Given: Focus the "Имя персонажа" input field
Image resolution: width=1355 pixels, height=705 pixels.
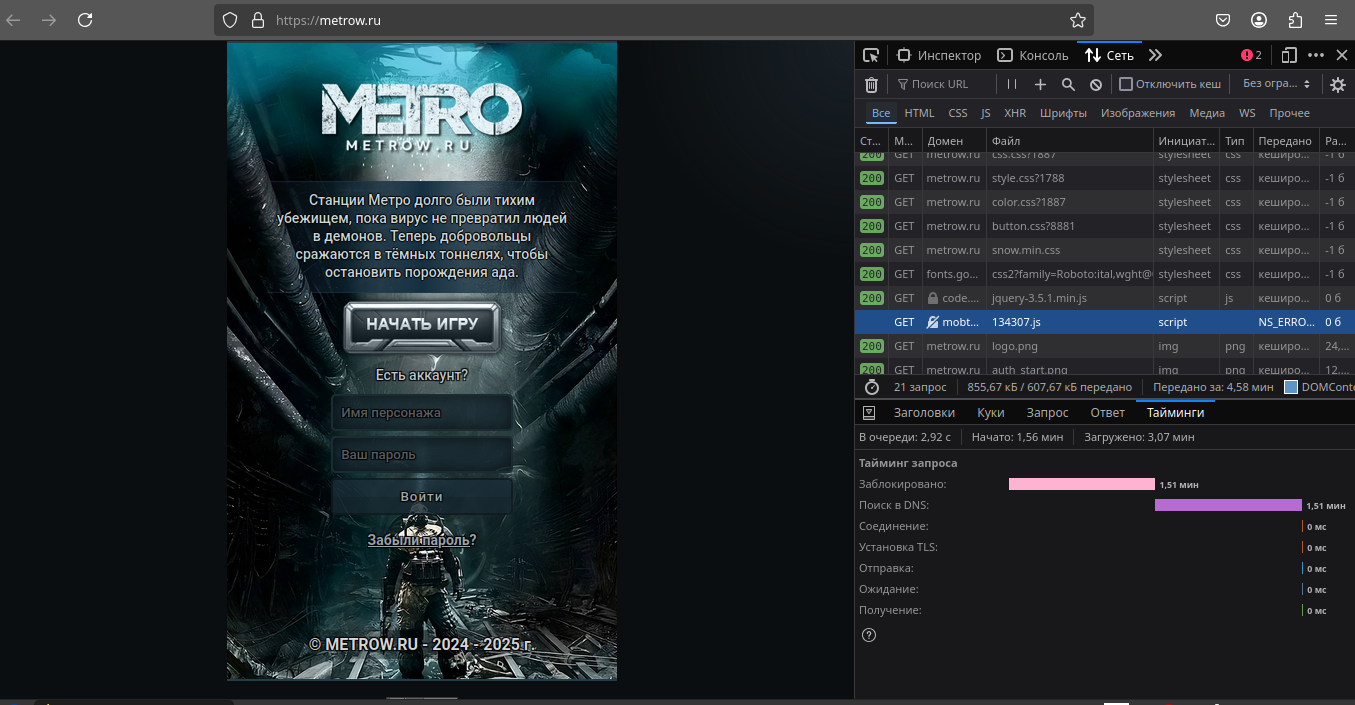Looking at the screenshot, I should pos(421,413).
